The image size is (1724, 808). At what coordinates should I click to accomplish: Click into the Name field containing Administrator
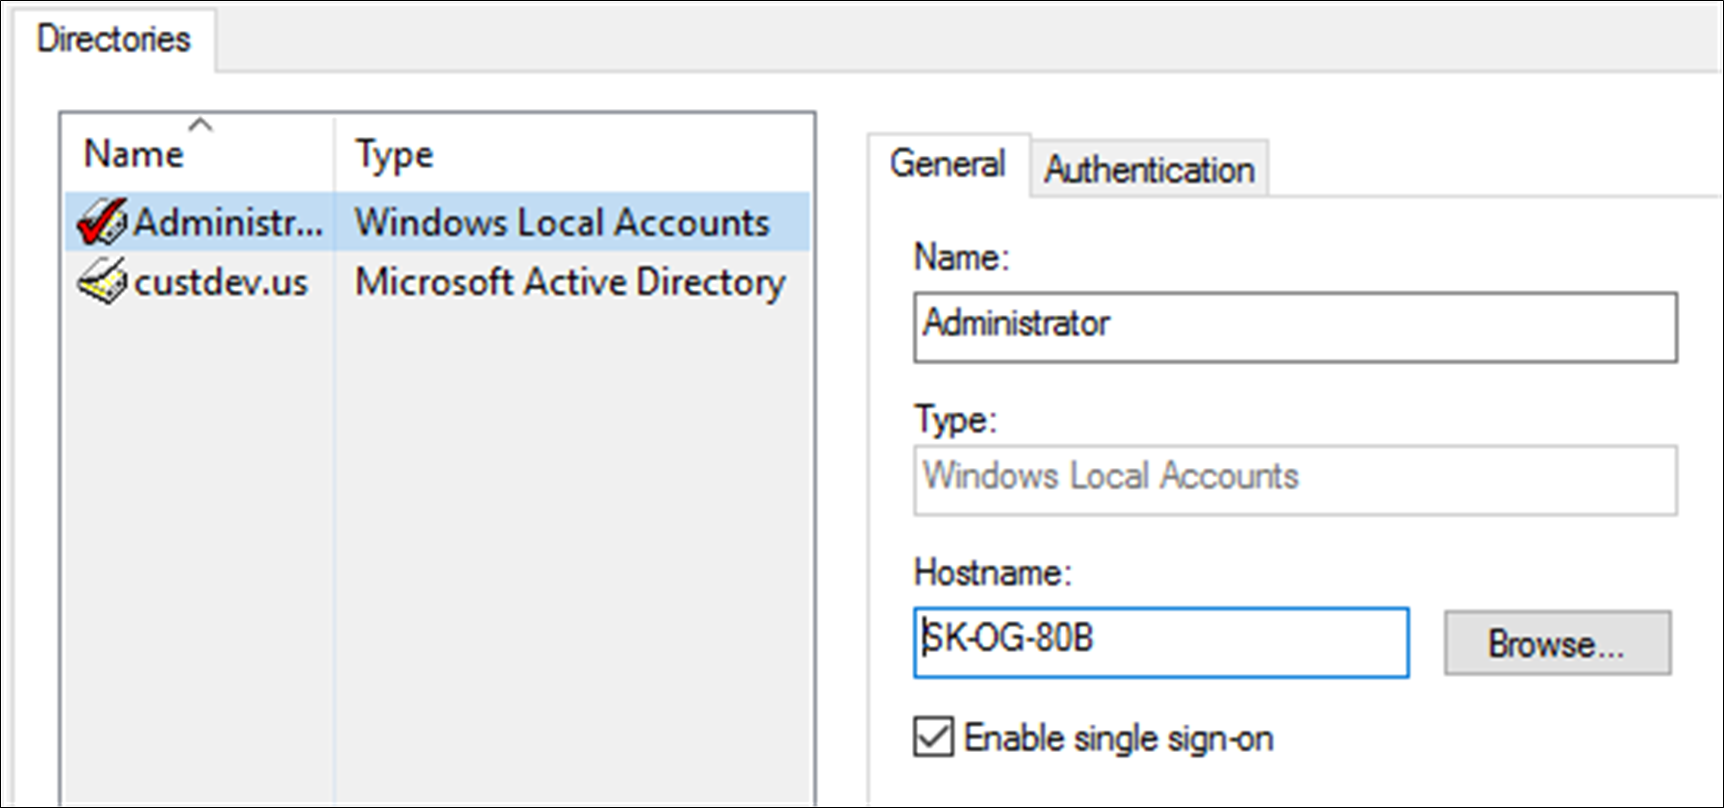pos(1295,327)
